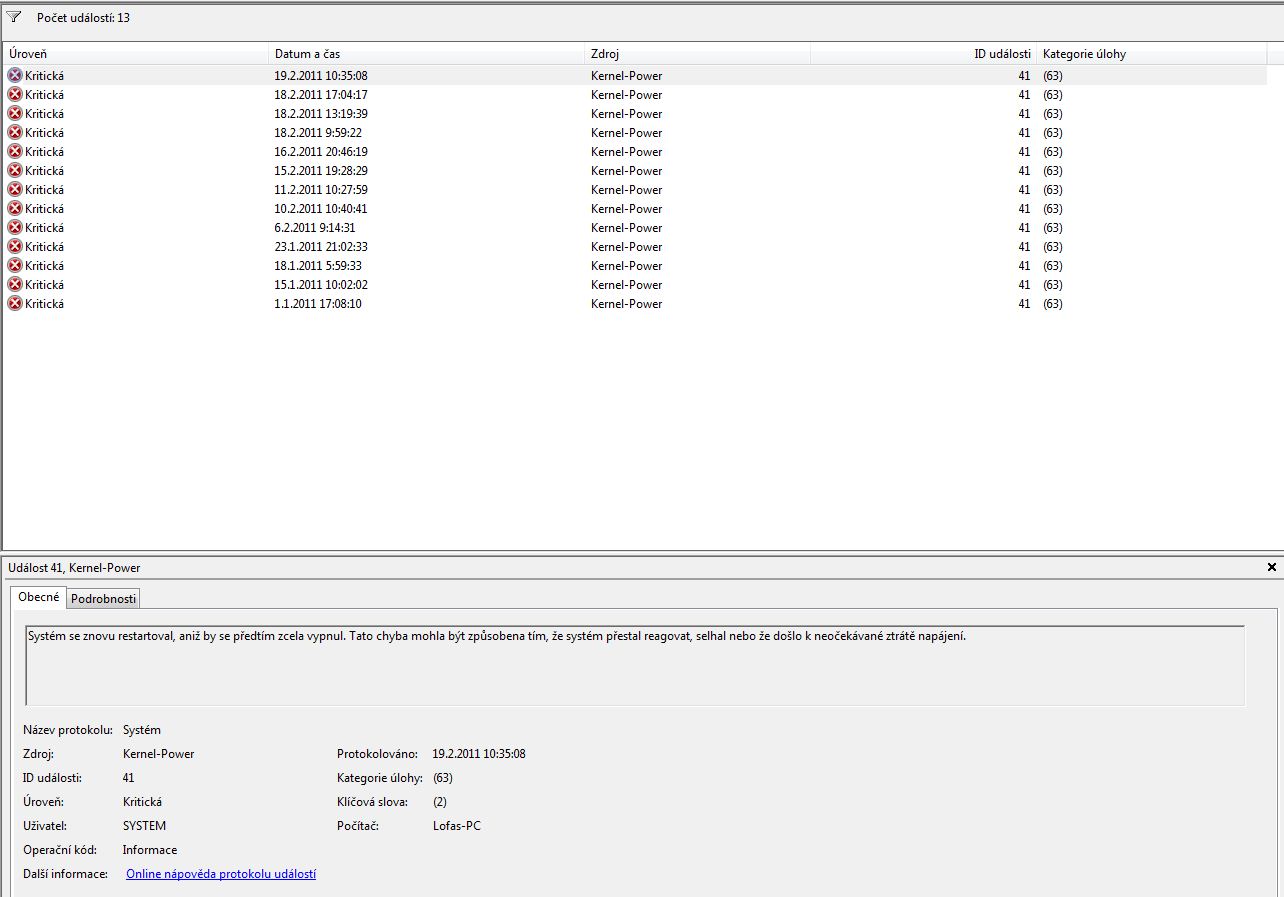Click critical error icon for 18.1.2011 5:59:33
This screenshot has width=1284, height=897.
[15, 265]
